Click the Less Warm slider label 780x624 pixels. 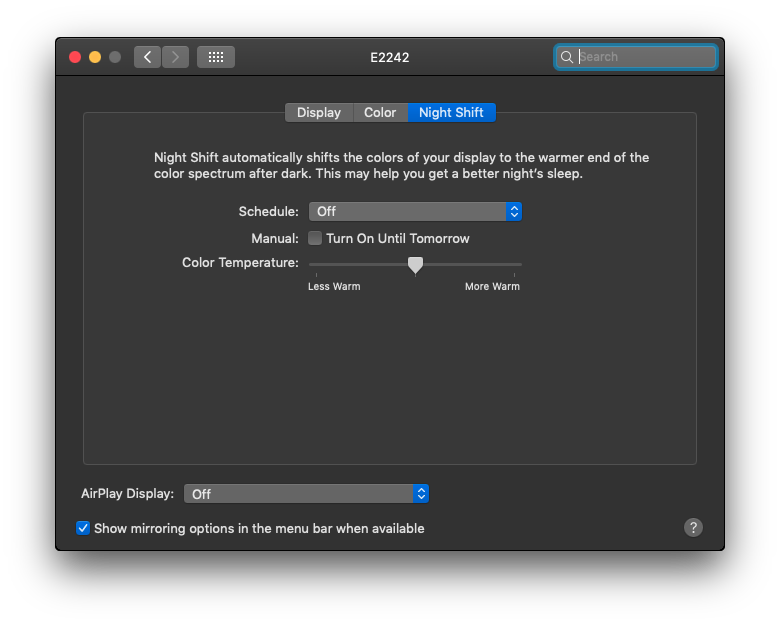click(334, 287)
